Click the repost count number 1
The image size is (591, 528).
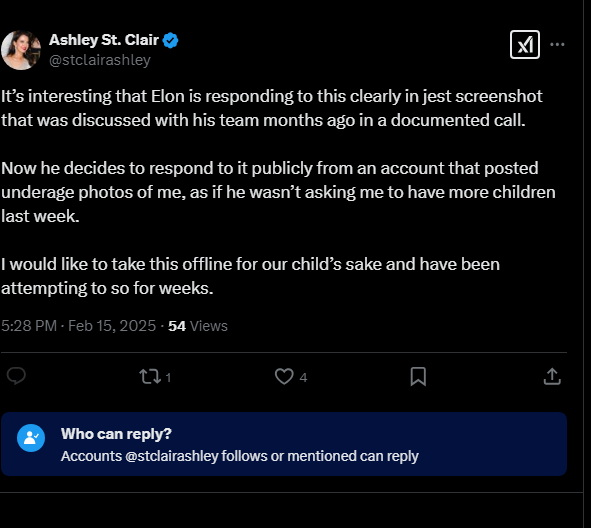tap(168, 378)
